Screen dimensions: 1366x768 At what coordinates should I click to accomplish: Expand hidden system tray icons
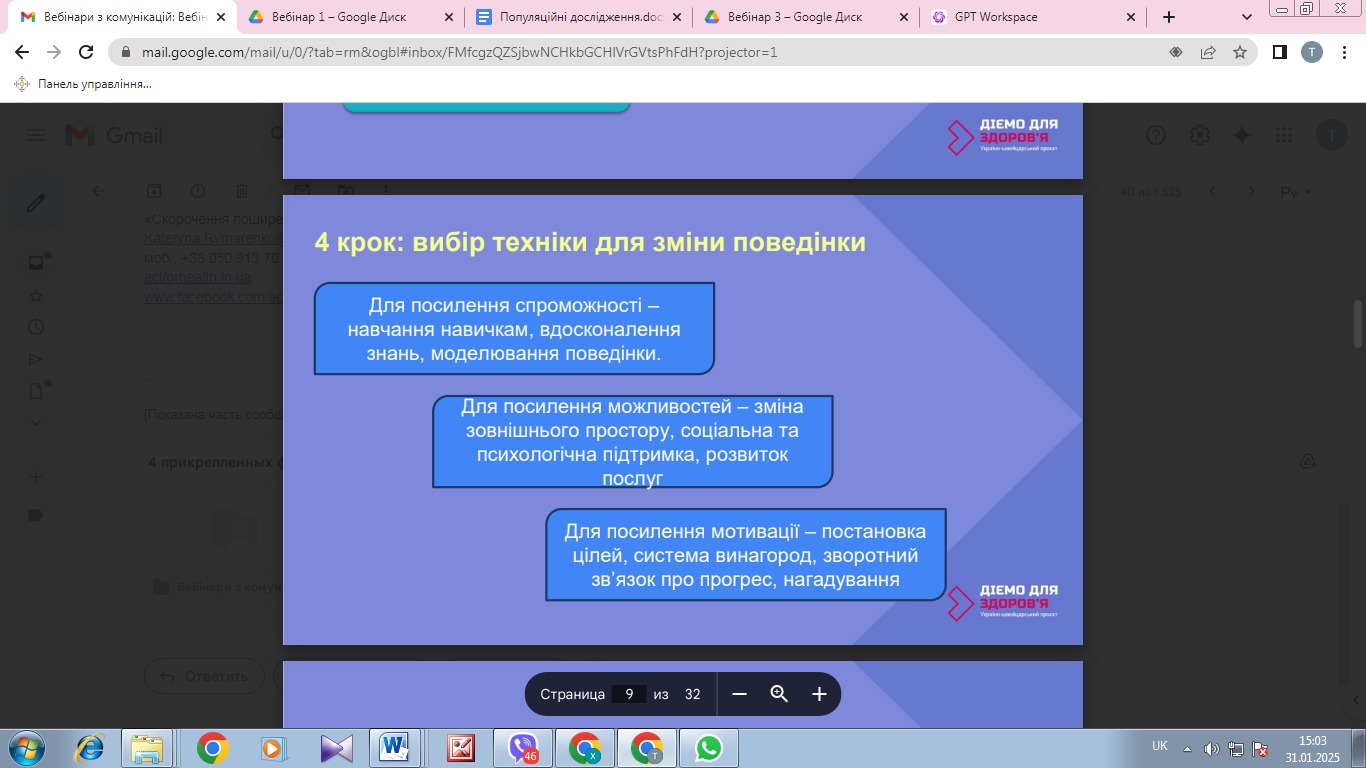click(x=1188, y=748)
